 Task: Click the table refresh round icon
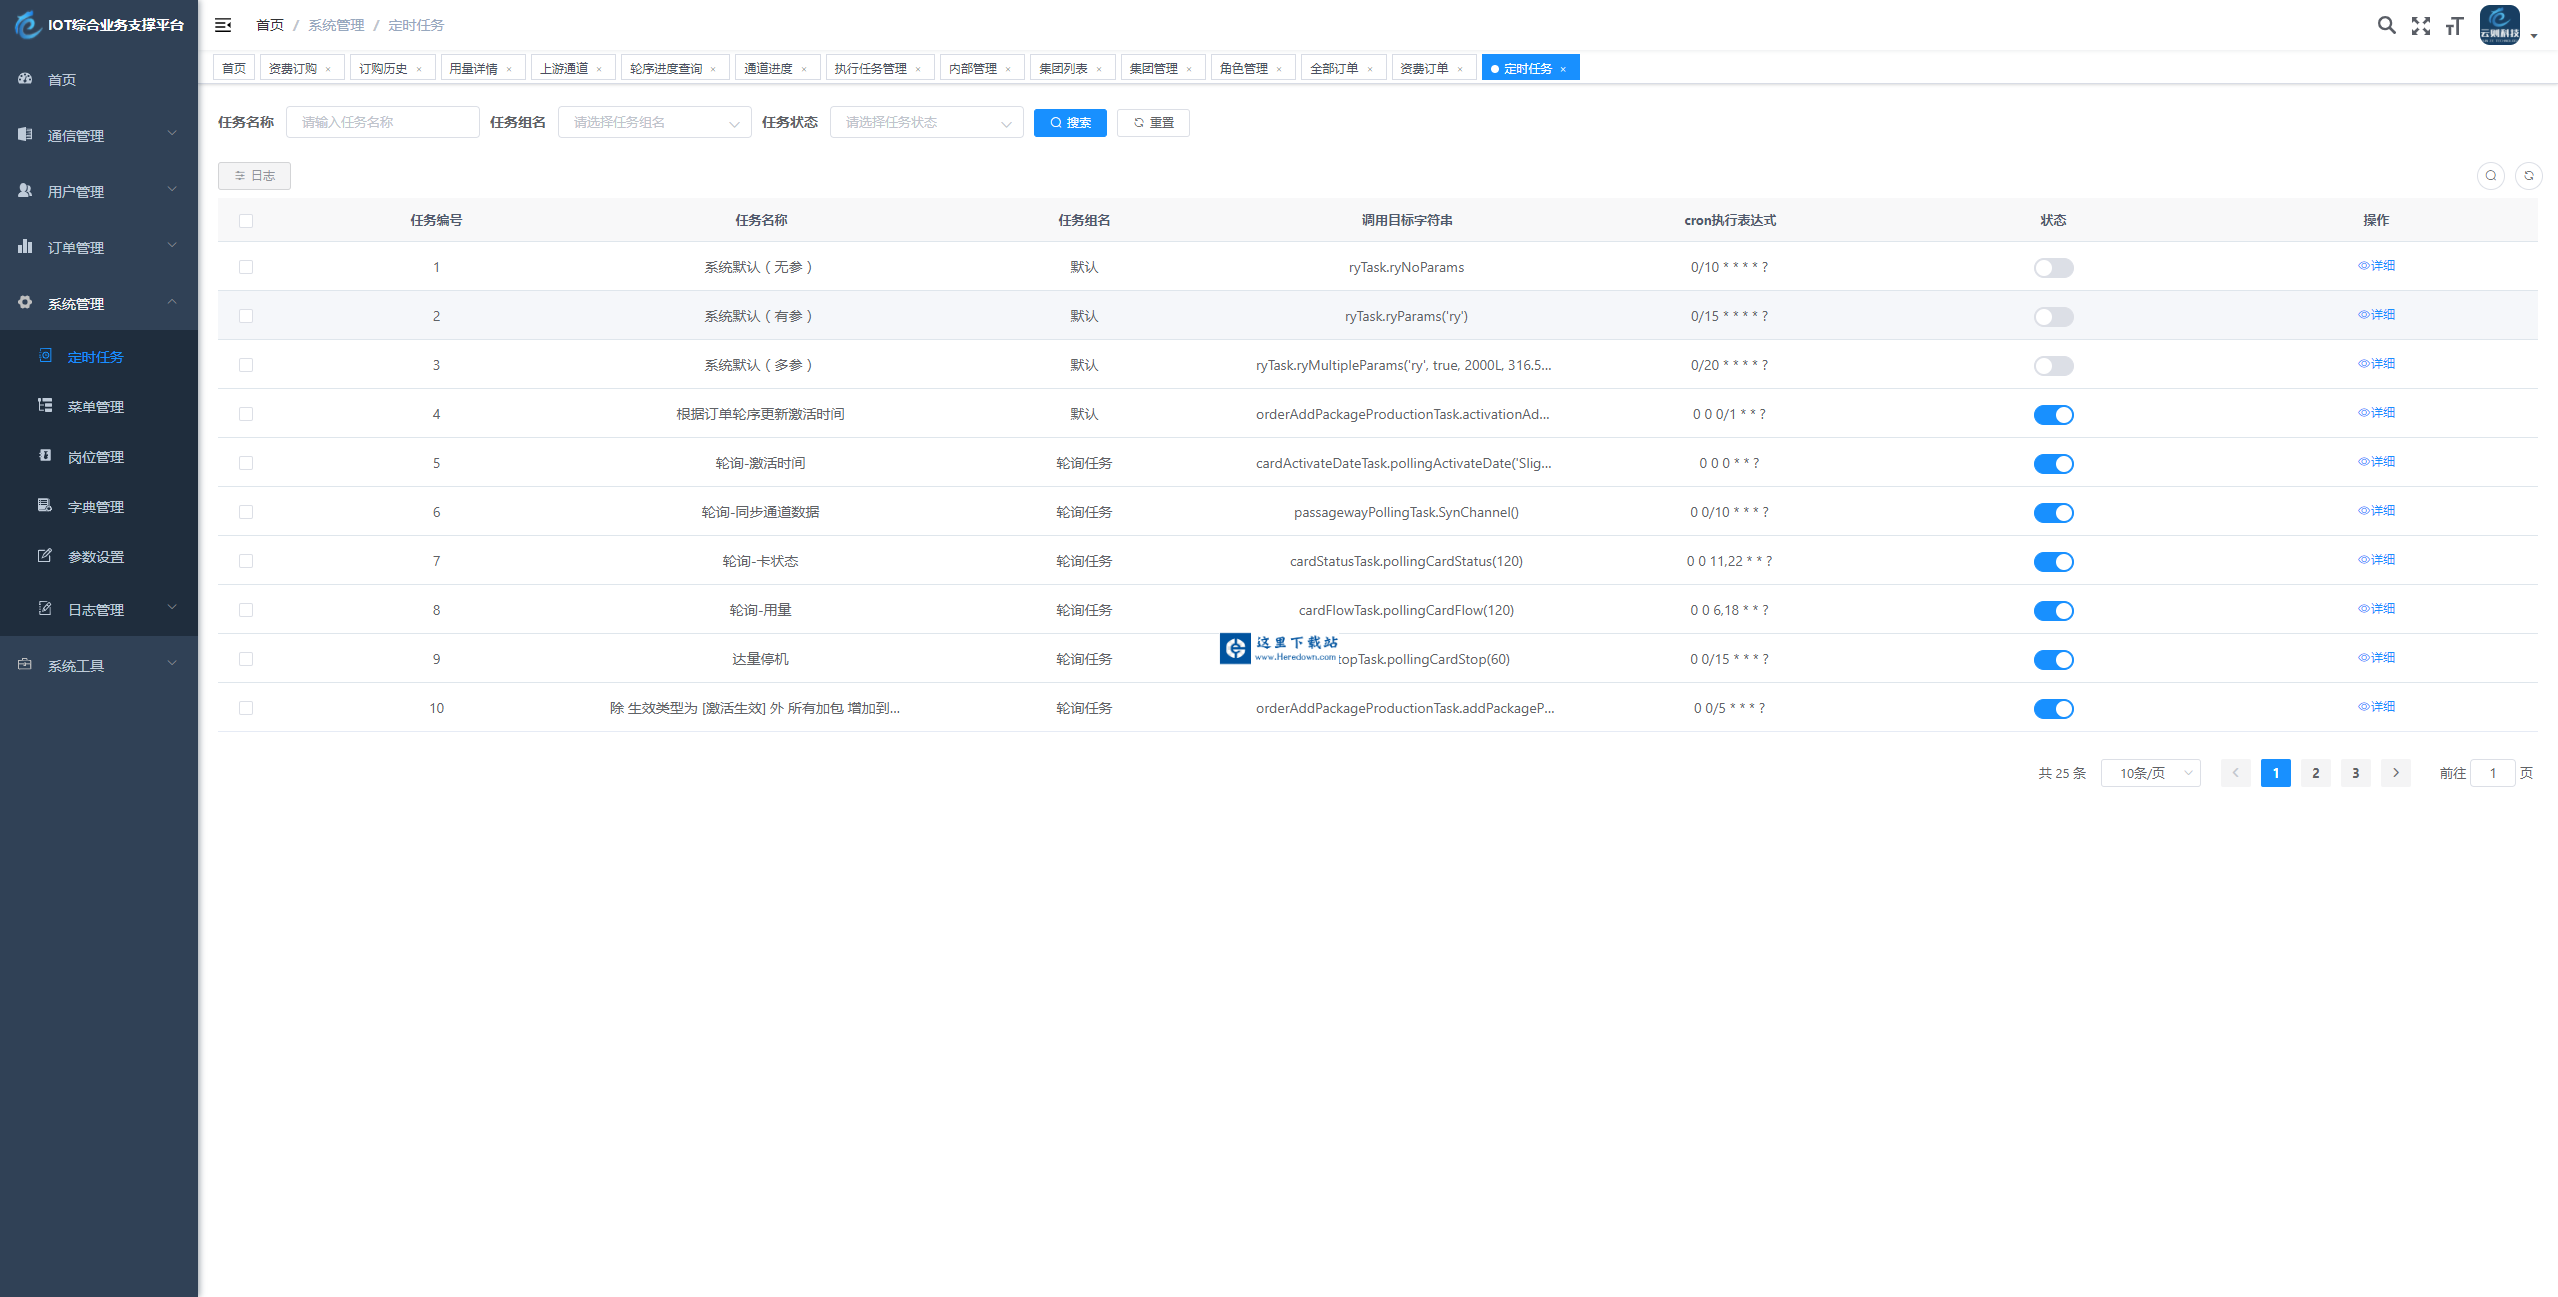(x=2528, y=176)
